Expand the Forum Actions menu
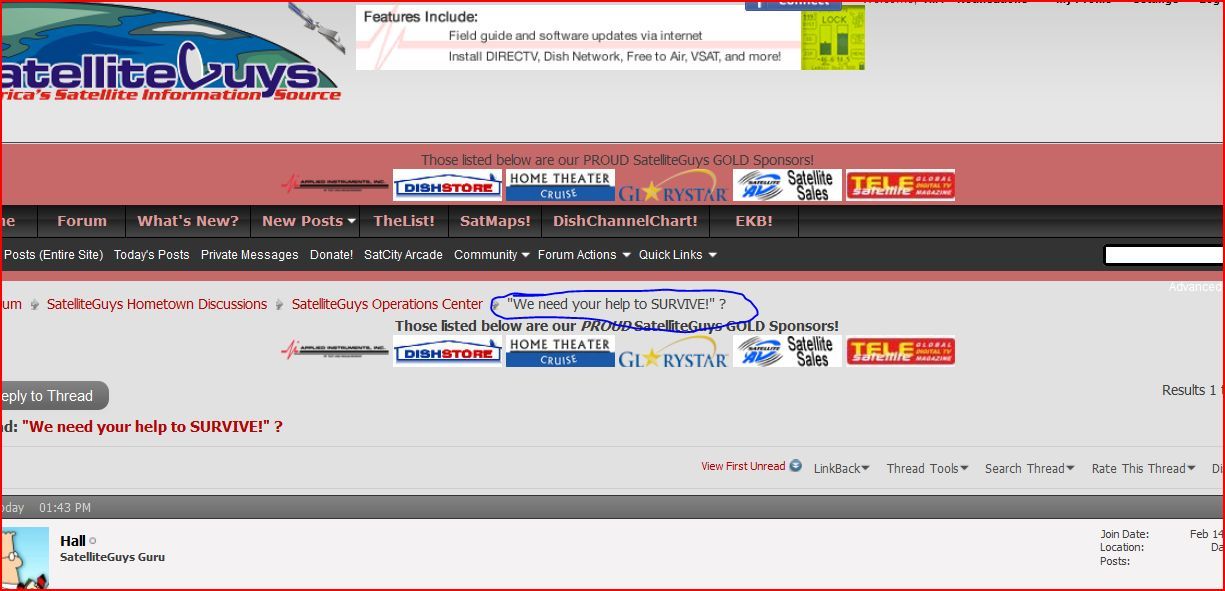 pos(584,255)
